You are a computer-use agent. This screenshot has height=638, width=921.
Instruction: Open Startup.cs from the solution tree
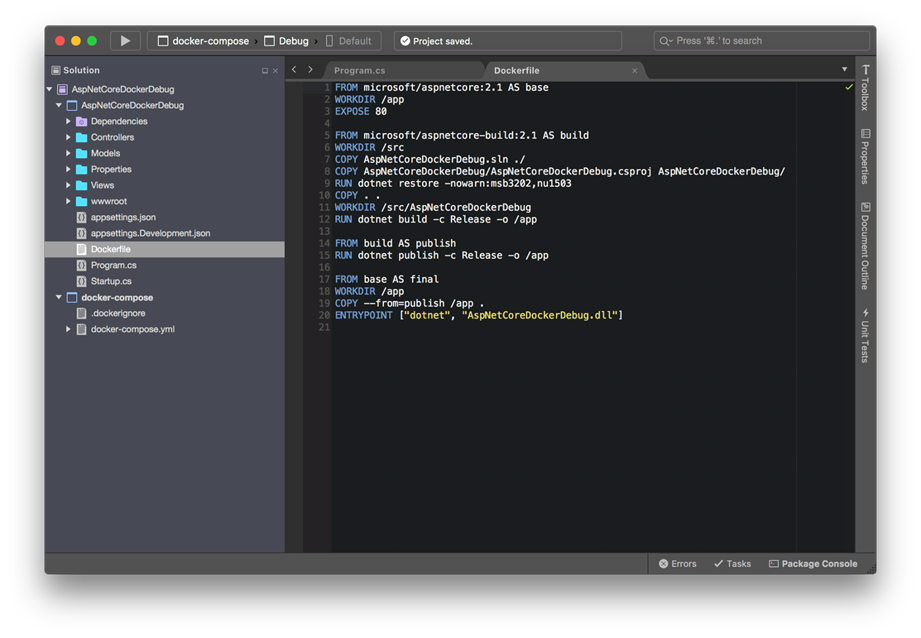point(111,281)
